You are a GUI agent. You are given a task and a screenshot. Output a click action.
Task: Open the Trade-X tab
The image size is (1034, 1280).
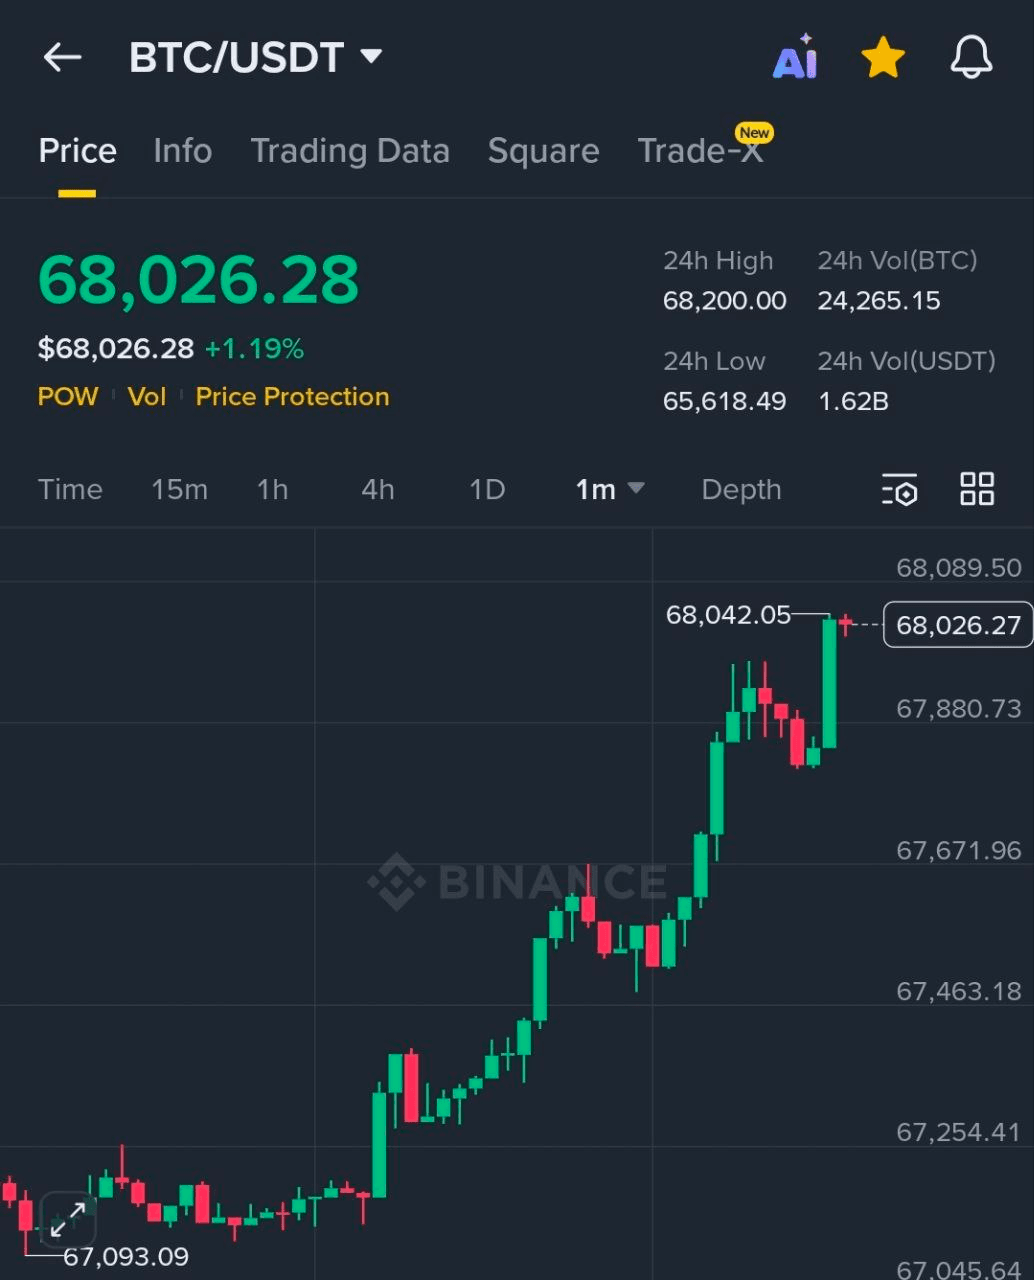700,151
